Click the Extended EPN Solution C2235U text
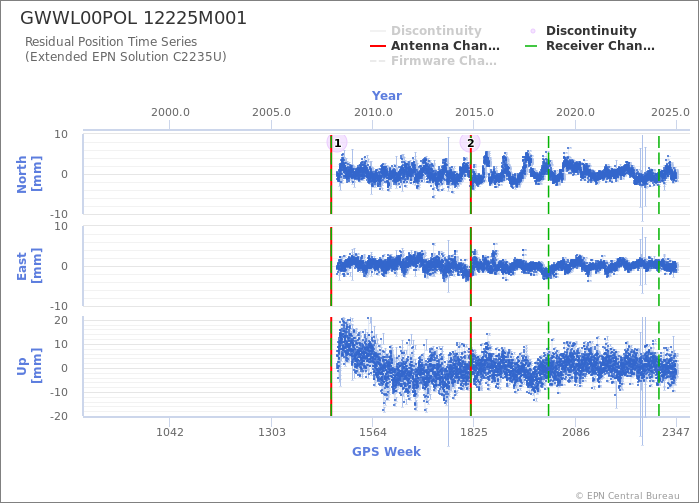The width and height of the screenshot is (700, 504). (125, 57)
